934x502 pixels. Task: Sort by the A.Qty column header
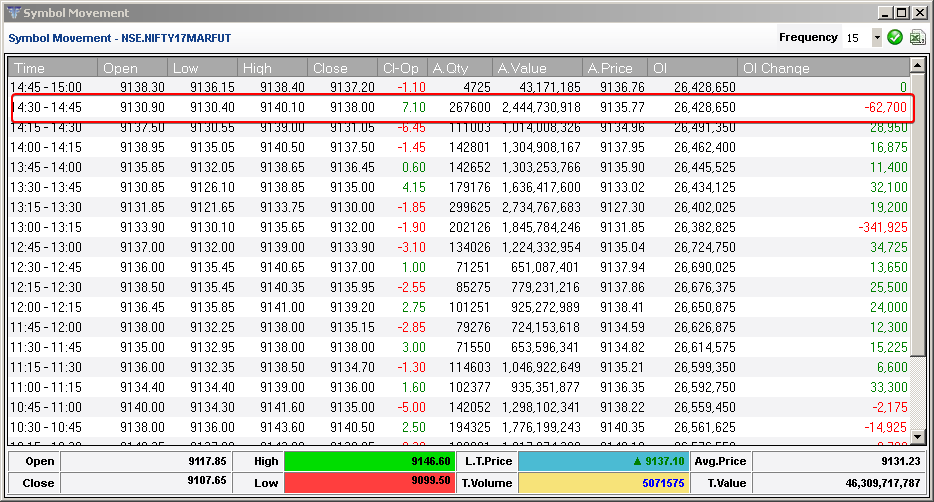[x=461, y=68]
